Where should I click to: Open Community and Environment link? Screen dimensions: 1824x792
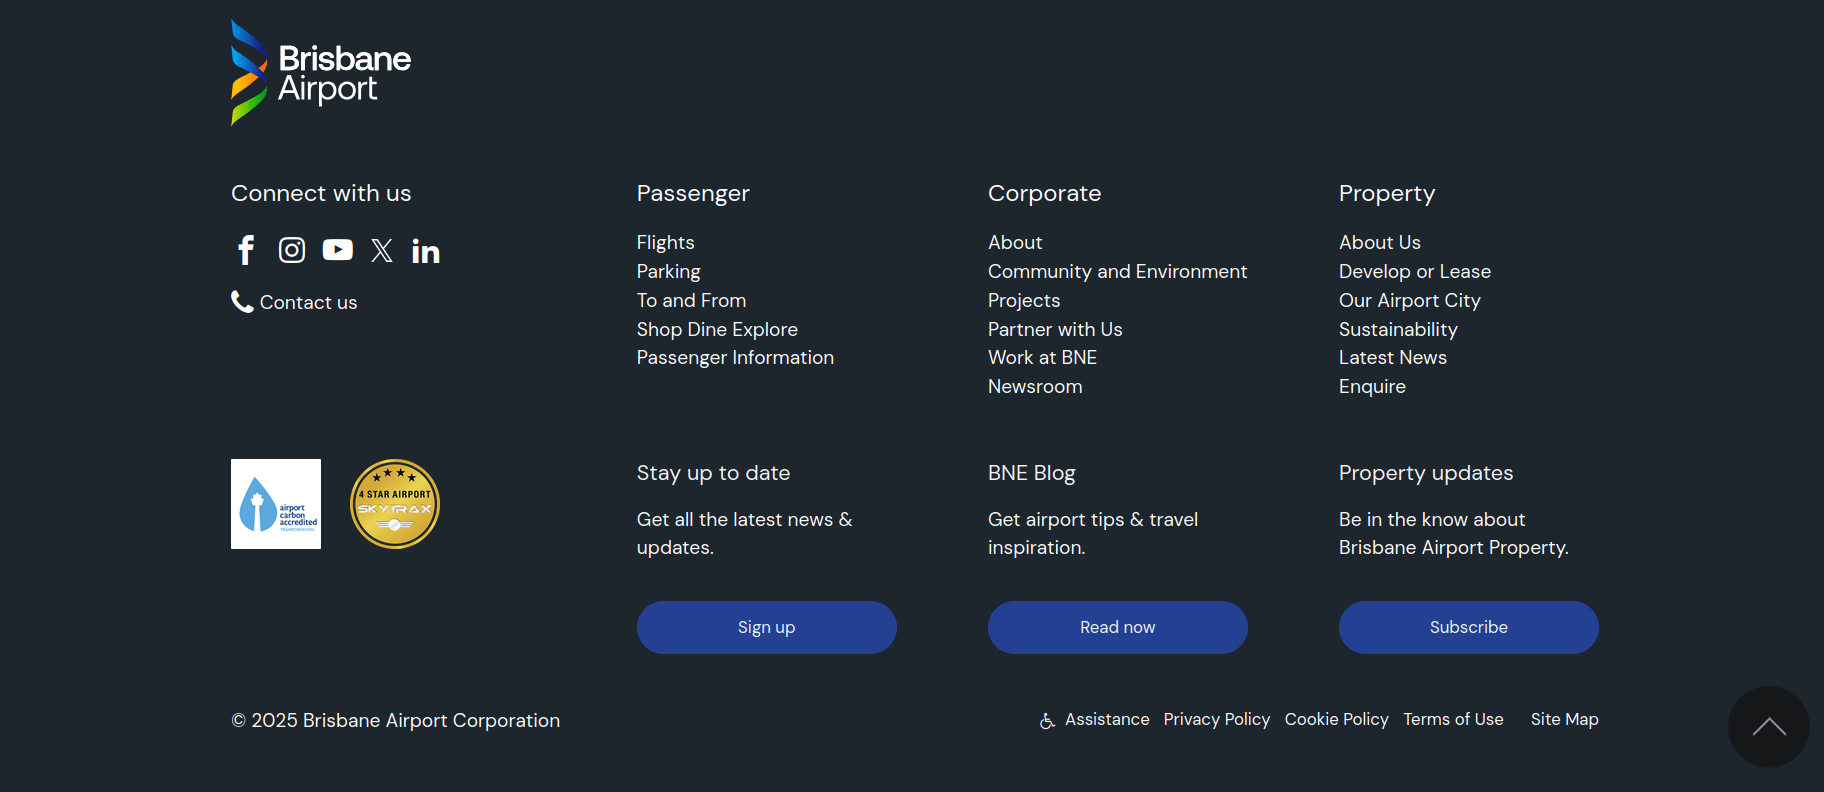[1117, 272]
